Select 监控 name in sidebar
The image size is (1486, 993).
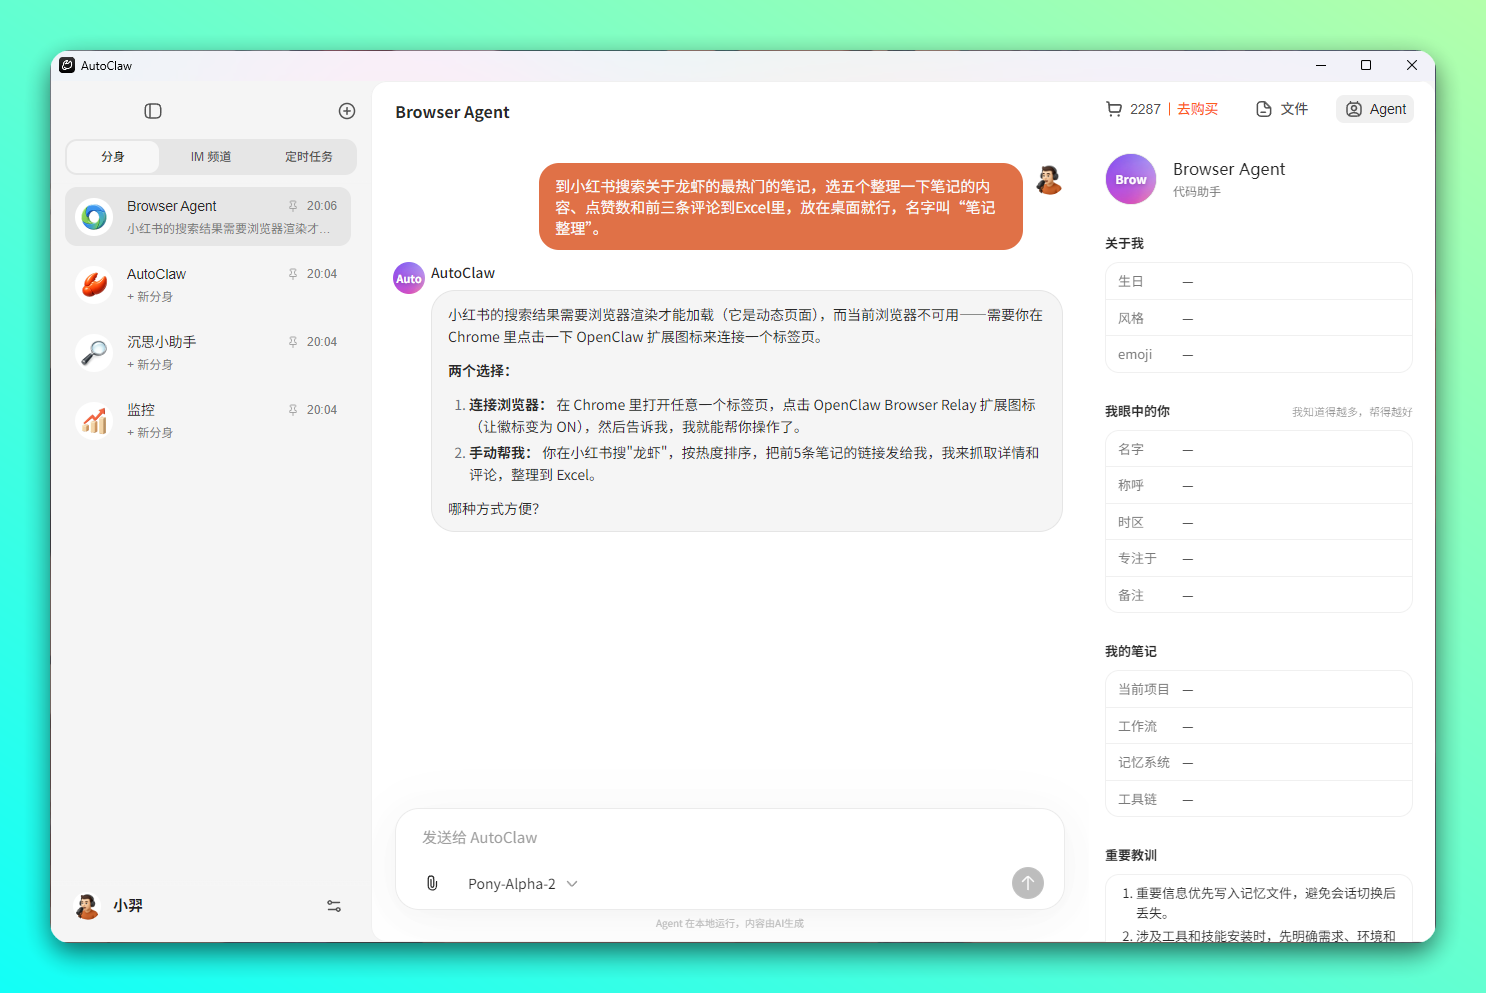point(141,410)
